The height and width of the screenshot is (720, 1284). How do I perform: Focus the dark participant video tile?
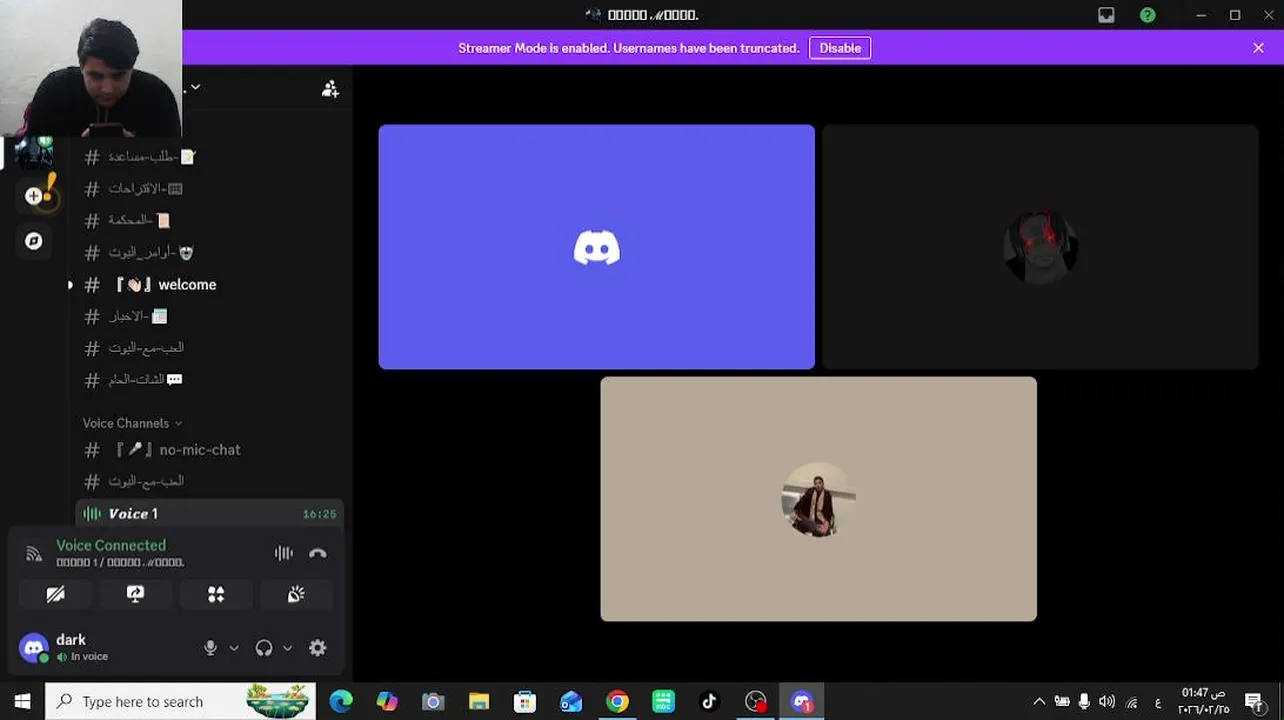point(1040,247)
